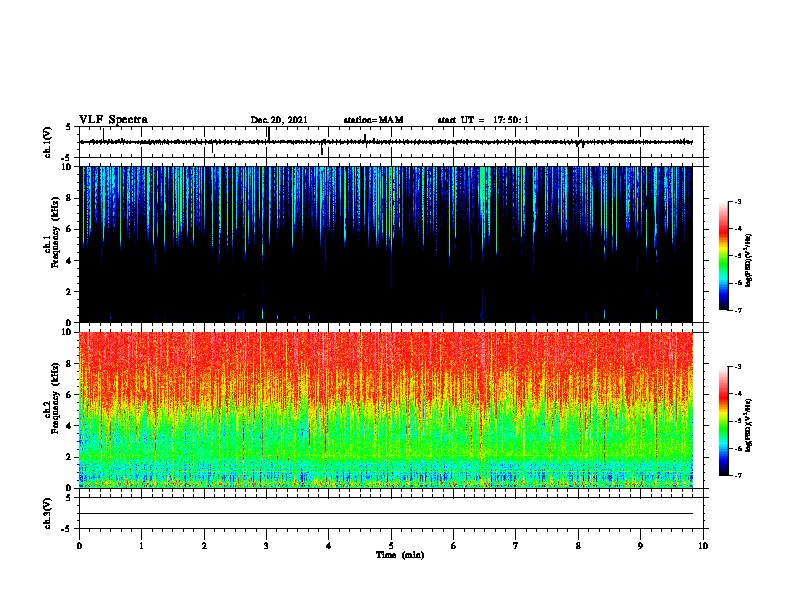The width and height of the screenshot is (792, 612).
Task: Click the time axis tick label "7"
Action: [x=516, y=546]
